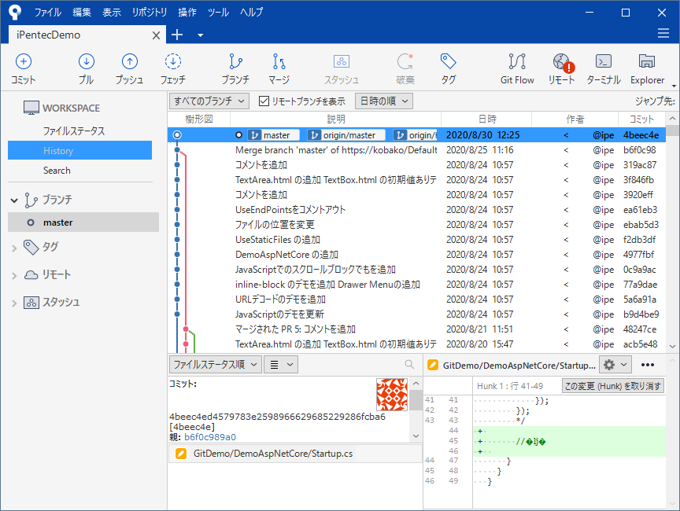Open the toolbar overflow arrow beside Explorer
Viewport: 680px width, 511px height.
[x=673, y=85]
